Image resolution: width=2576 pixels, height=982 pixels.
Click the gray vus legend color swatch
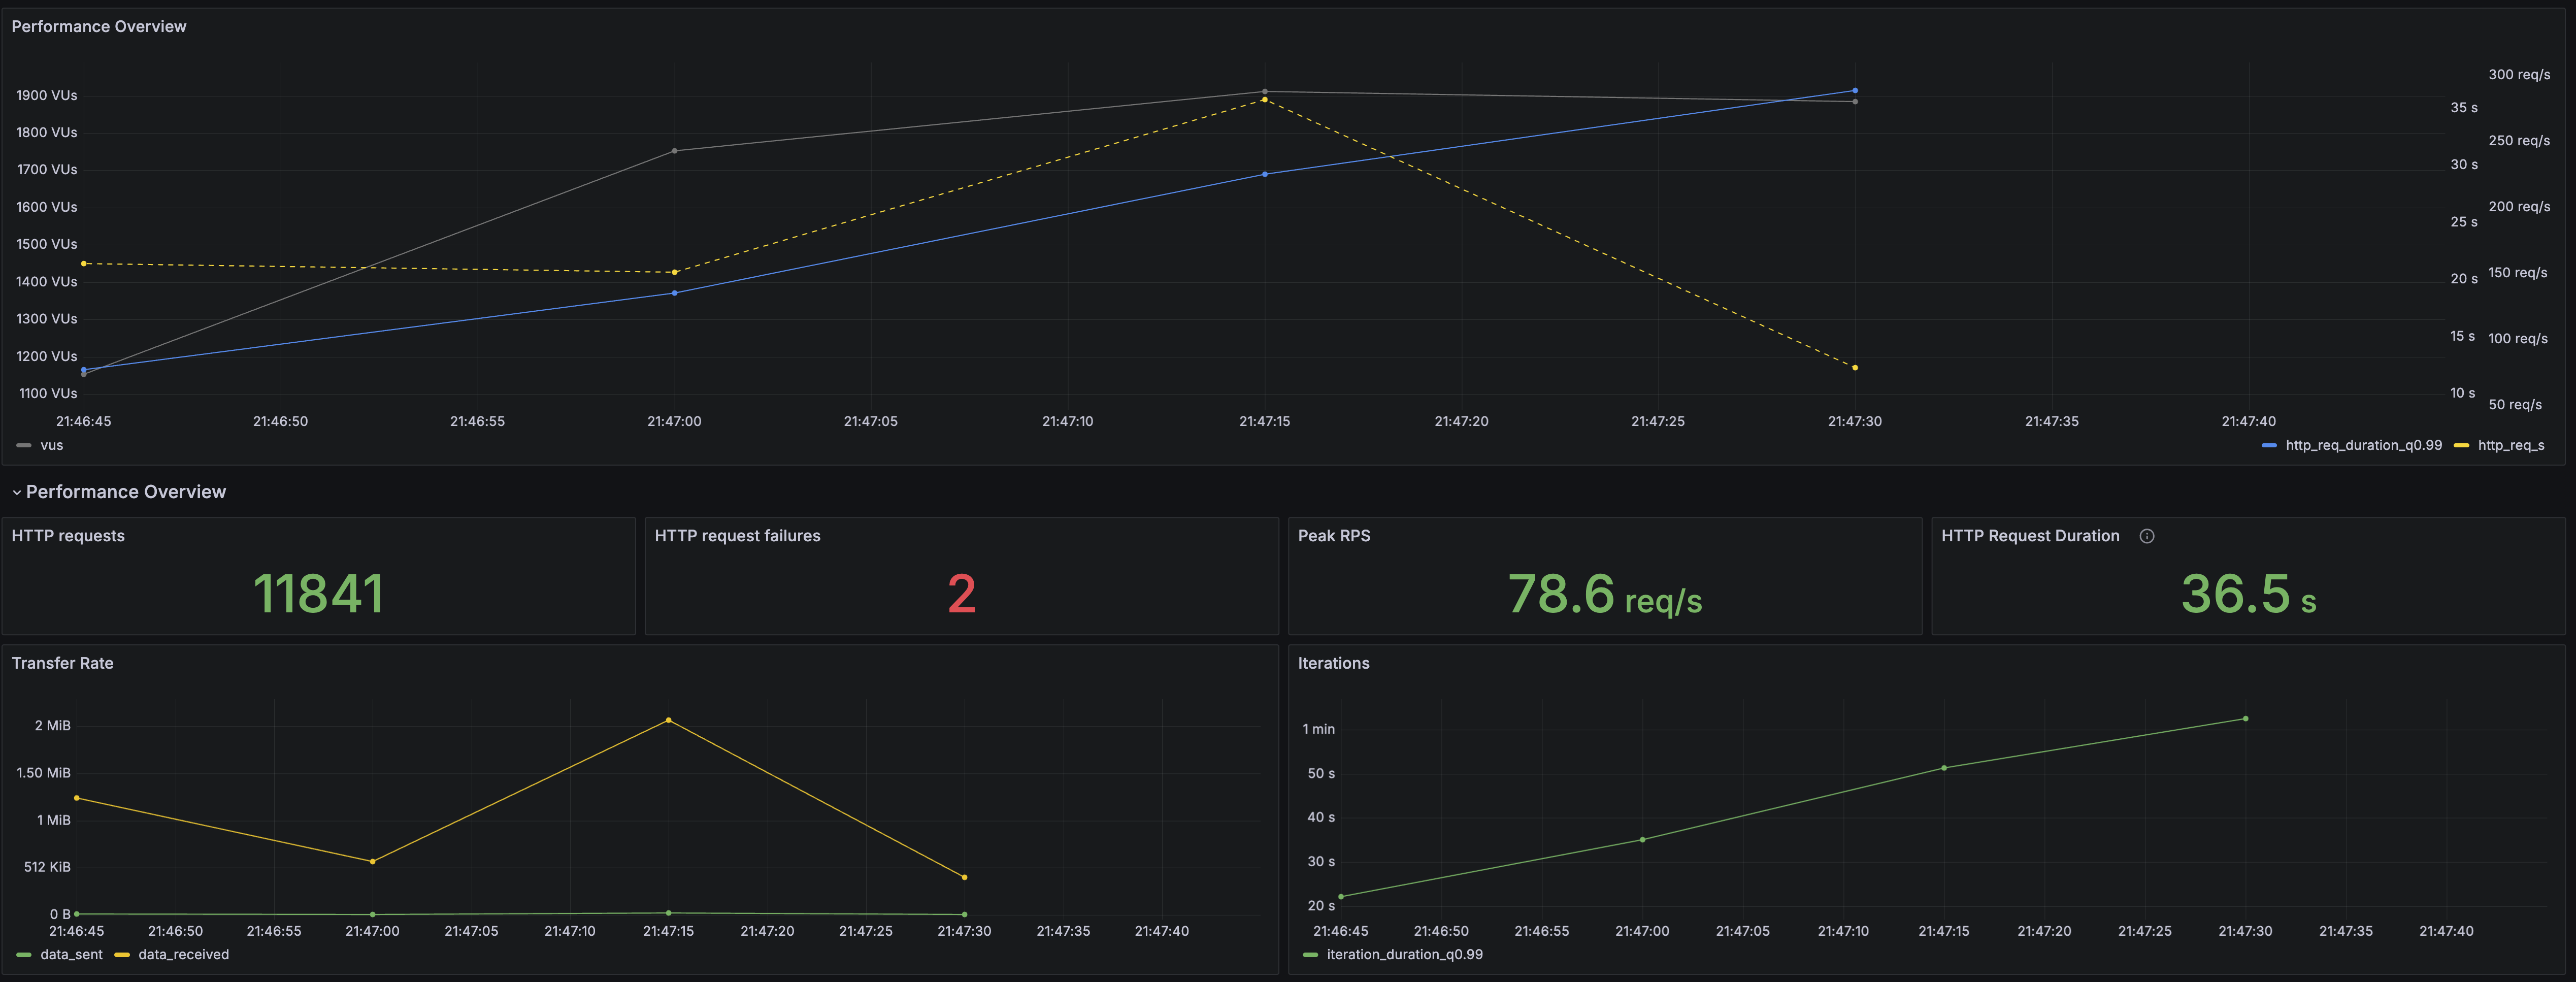coord(24,445)
